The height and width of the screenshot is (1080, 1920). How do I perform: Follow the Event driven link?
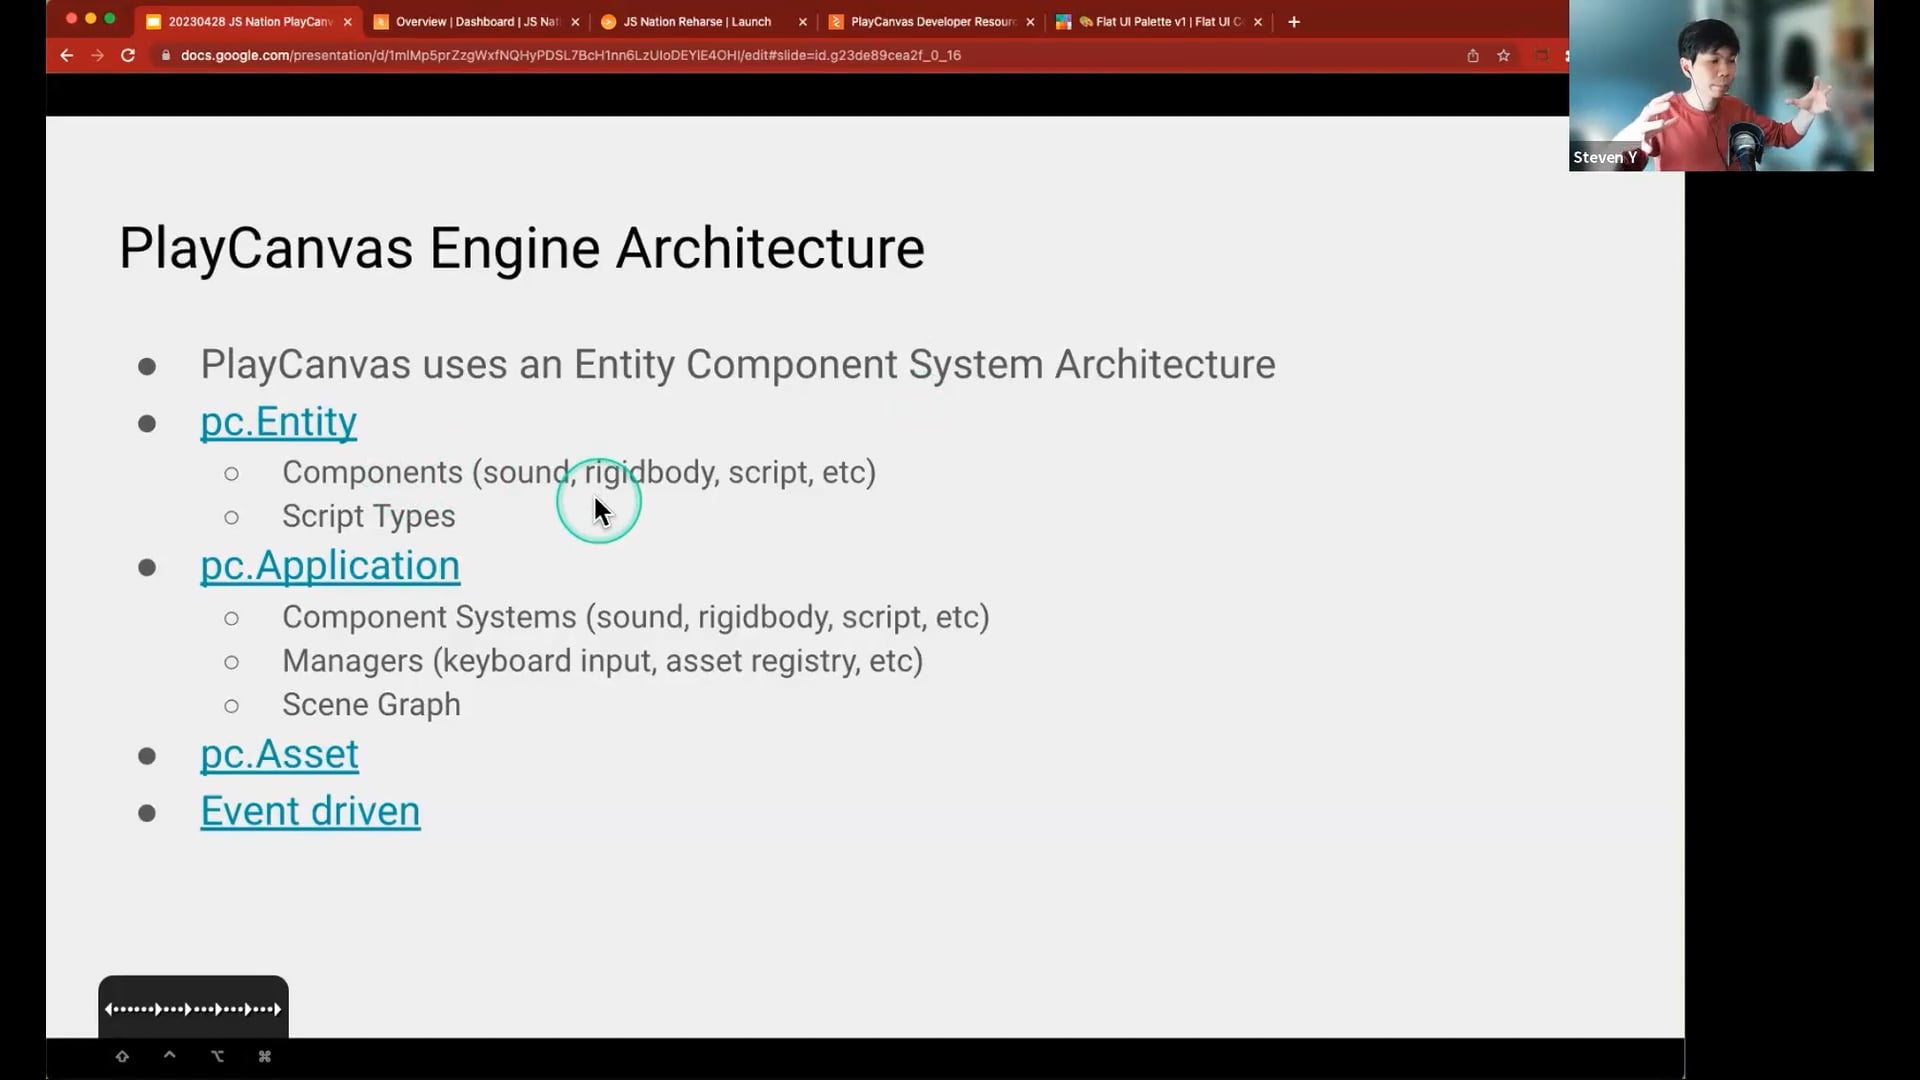click(310, 811)
